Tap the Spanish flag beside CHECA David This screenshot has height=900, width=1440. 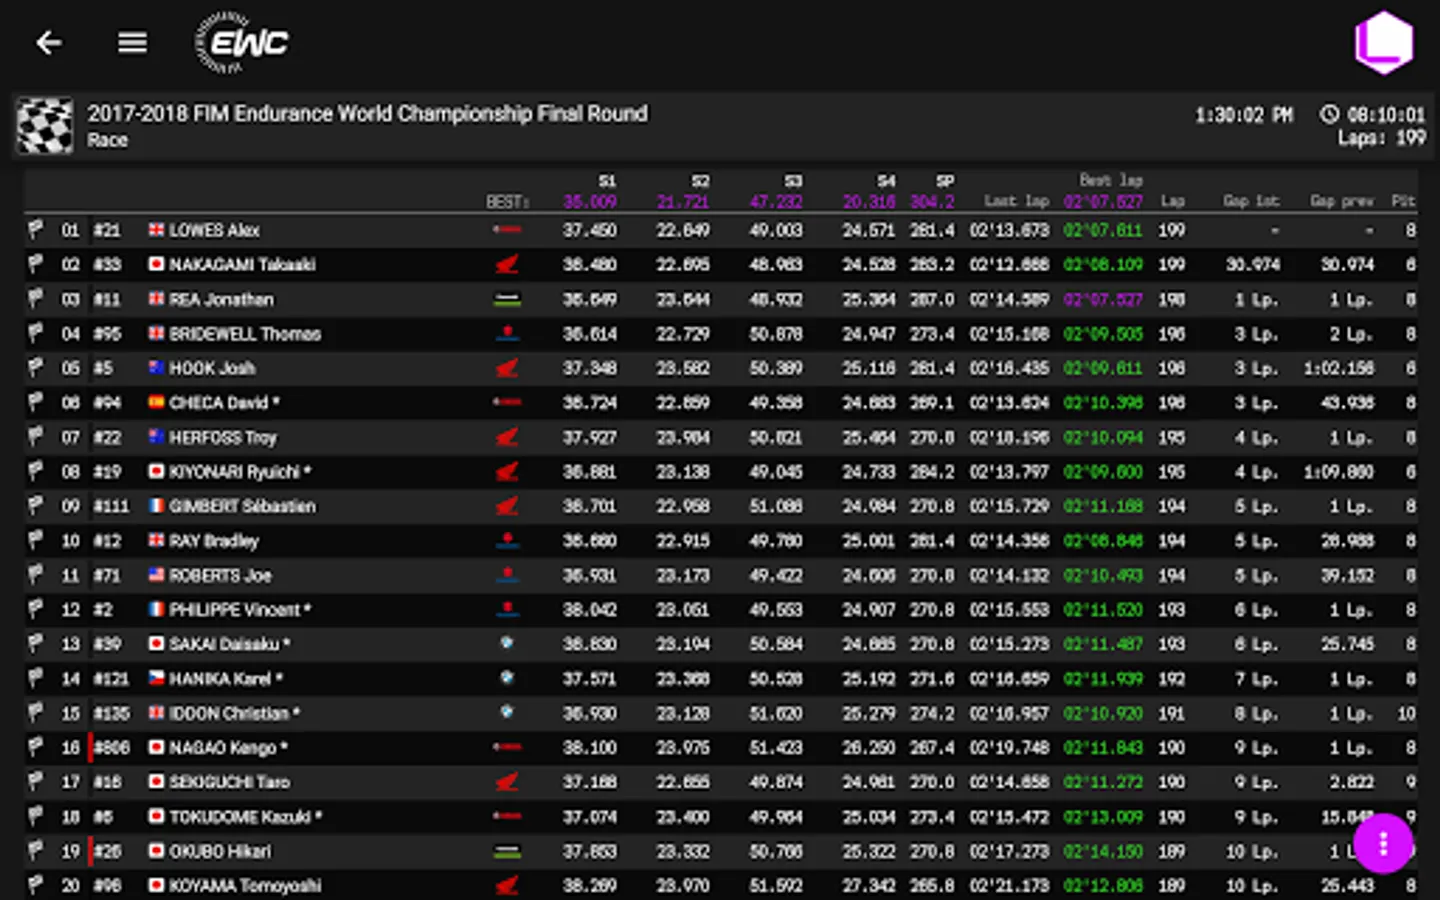coord(156,402)
